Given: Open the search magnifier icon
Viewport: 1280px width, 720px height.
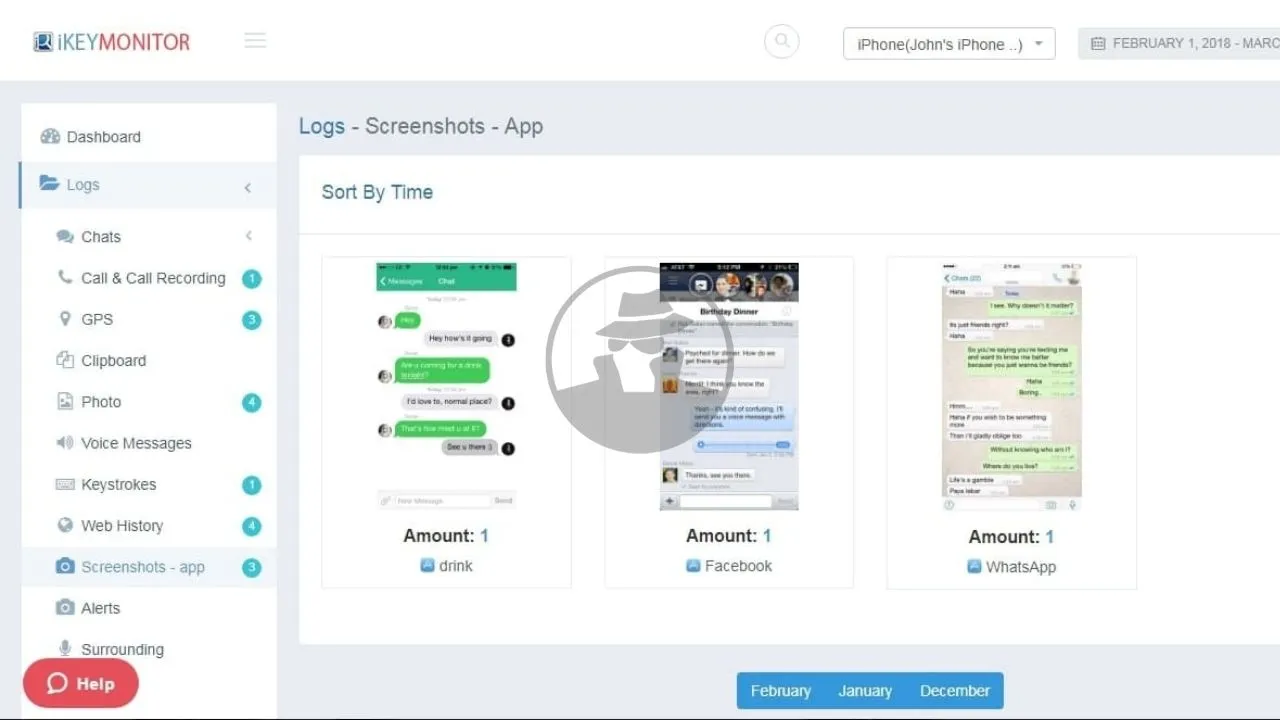Looking at the screenshot, I should click(x=782, y=42).
